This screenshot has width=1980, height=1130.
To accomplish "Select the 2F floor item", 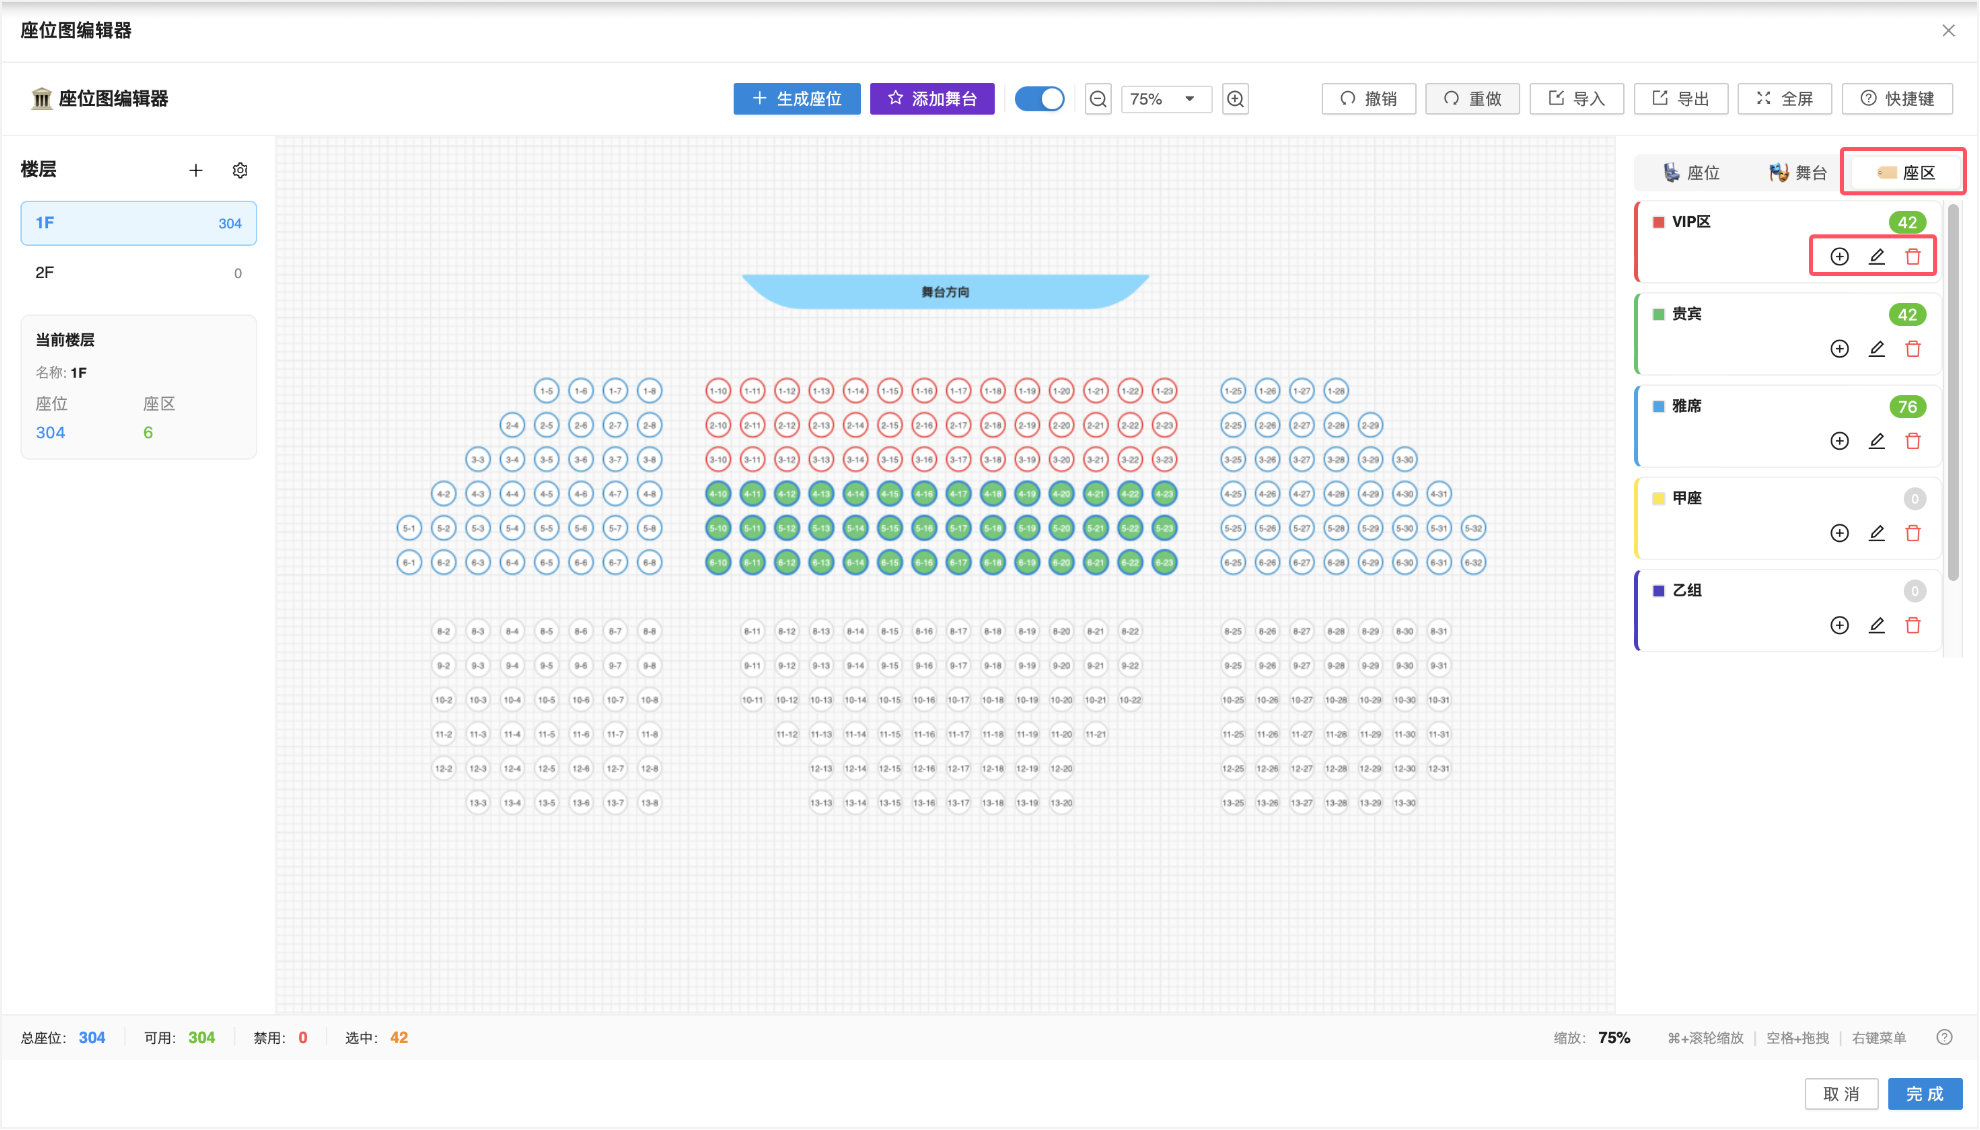I will [x=138, y=273].
